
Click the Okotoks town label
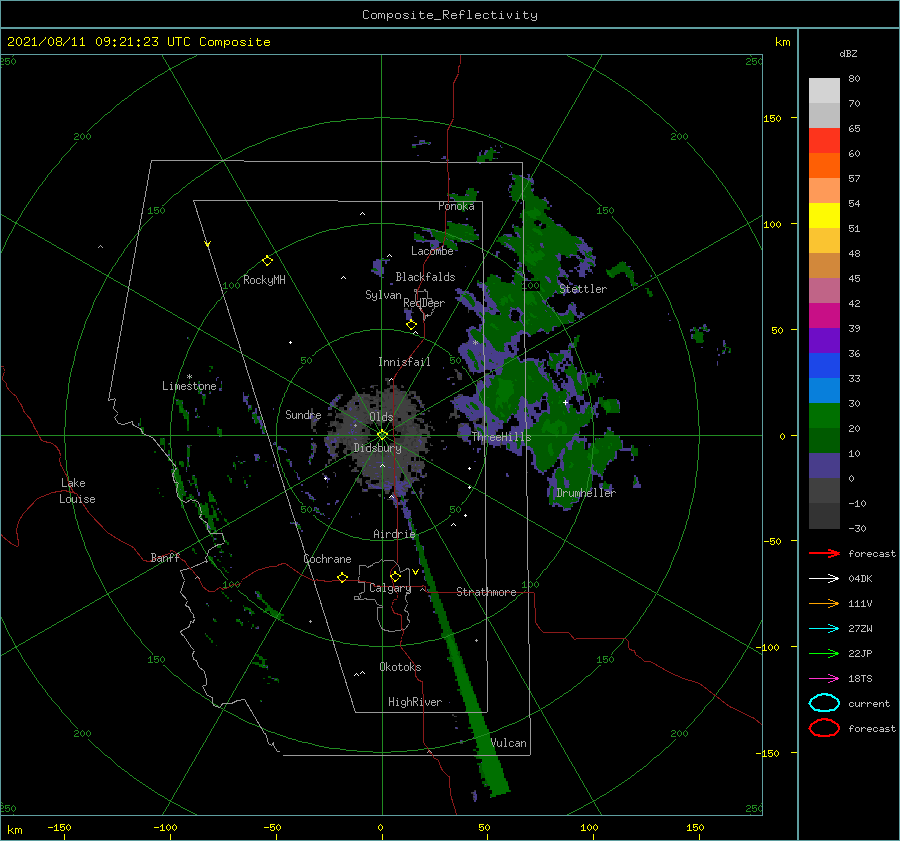(x=400, y=667)
